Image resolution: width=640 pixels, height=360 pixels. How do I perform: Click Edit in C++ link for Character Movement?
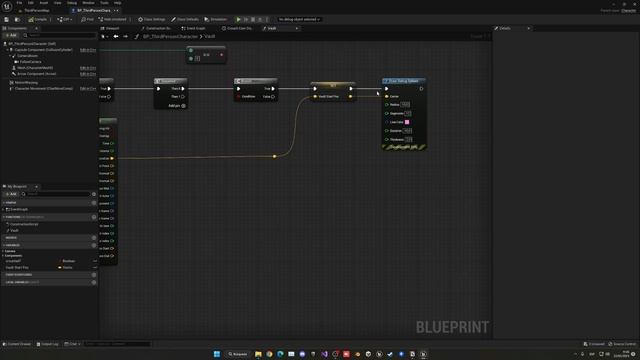(x=88, y=89)
